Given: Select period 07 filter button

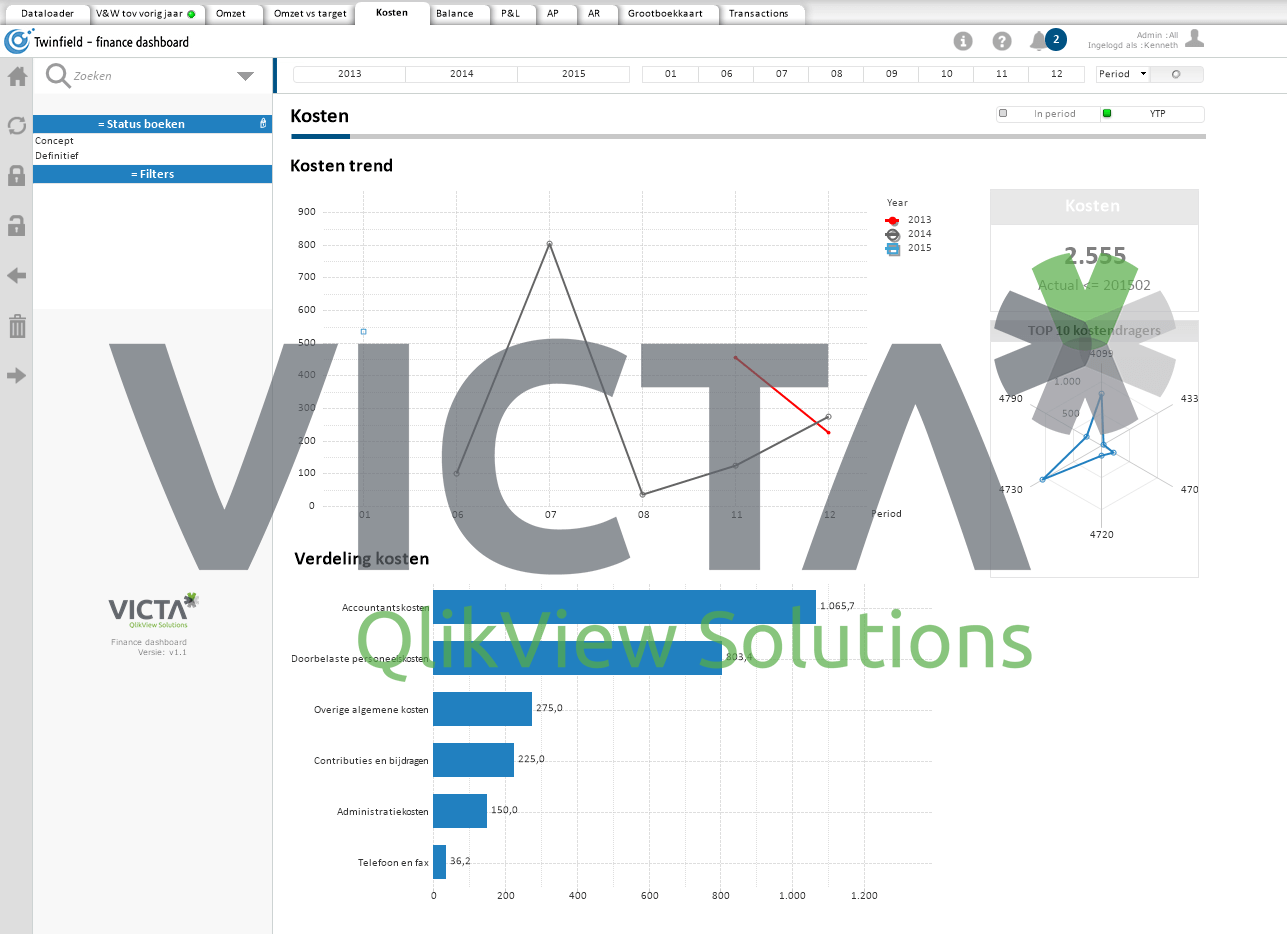Looking at the screenshot, I should pos(781,74).
